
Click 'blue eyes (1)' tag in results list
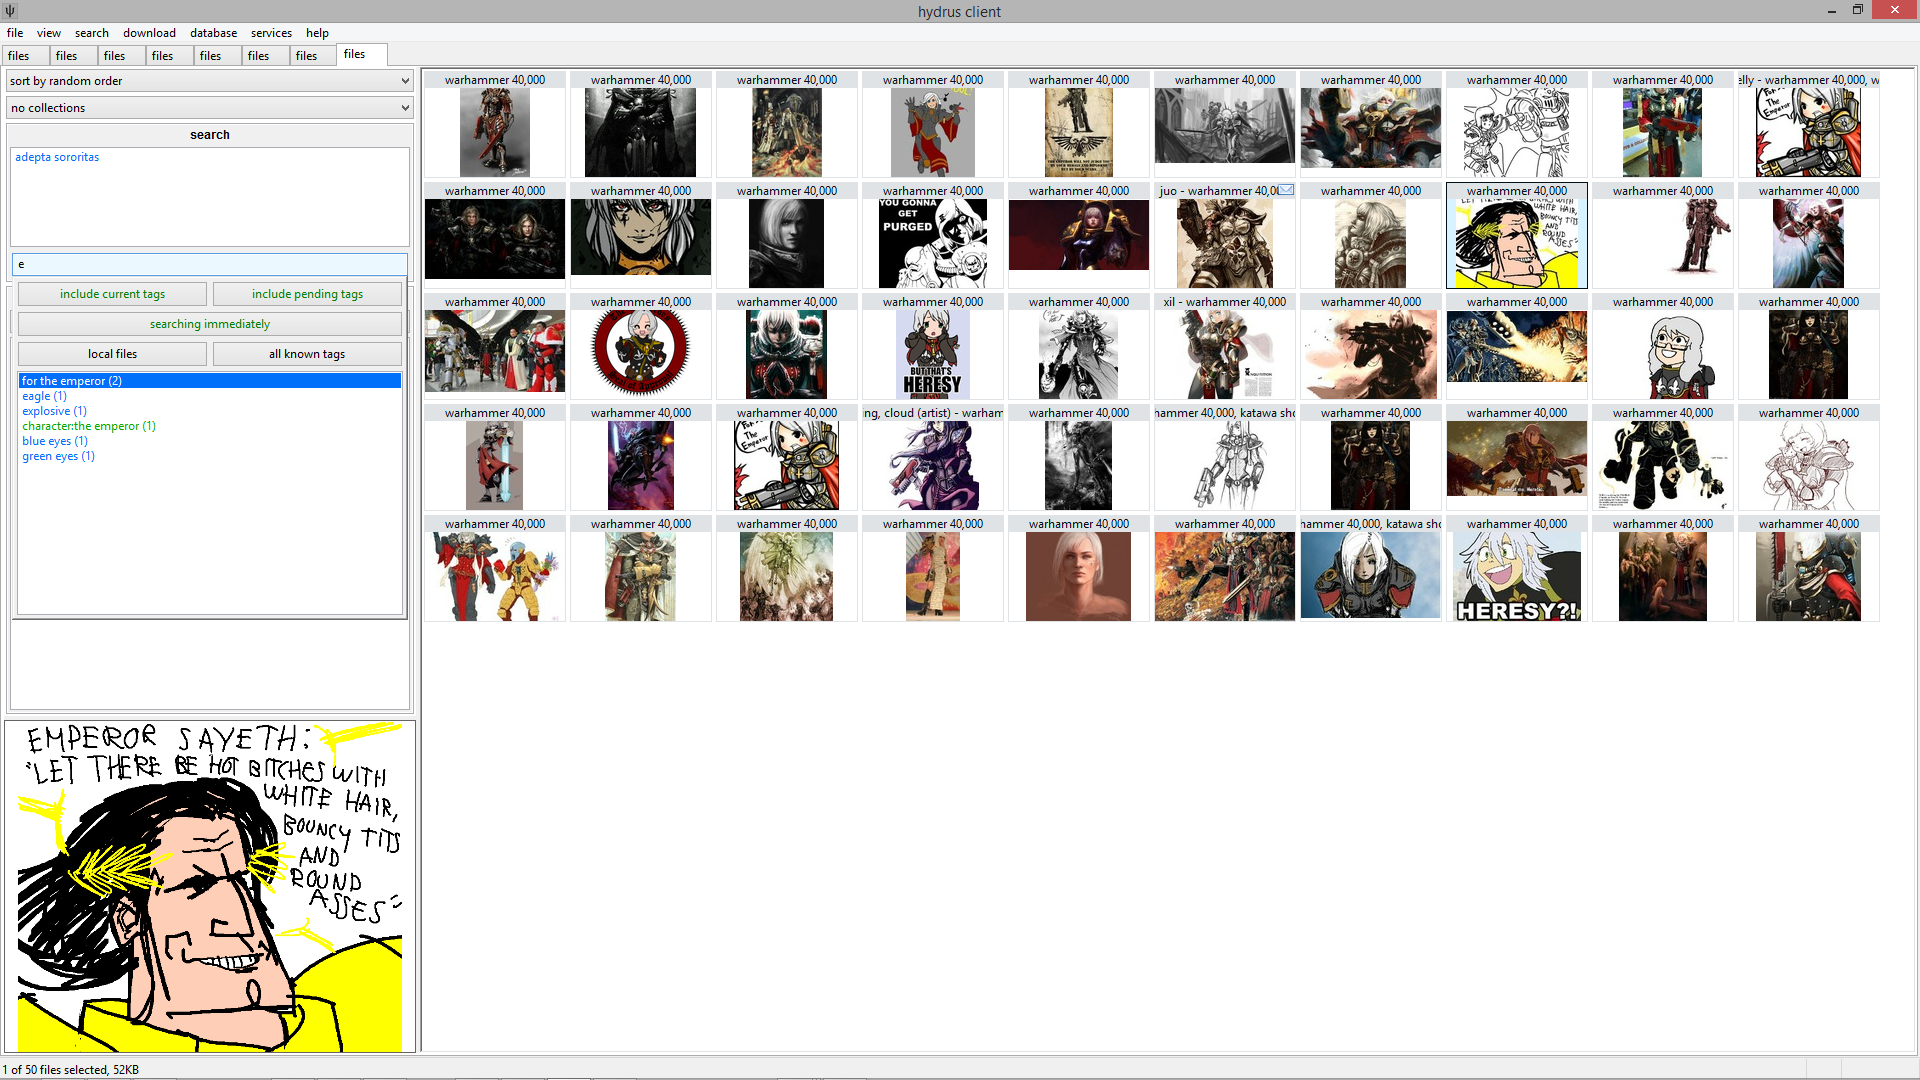(55, 440)
